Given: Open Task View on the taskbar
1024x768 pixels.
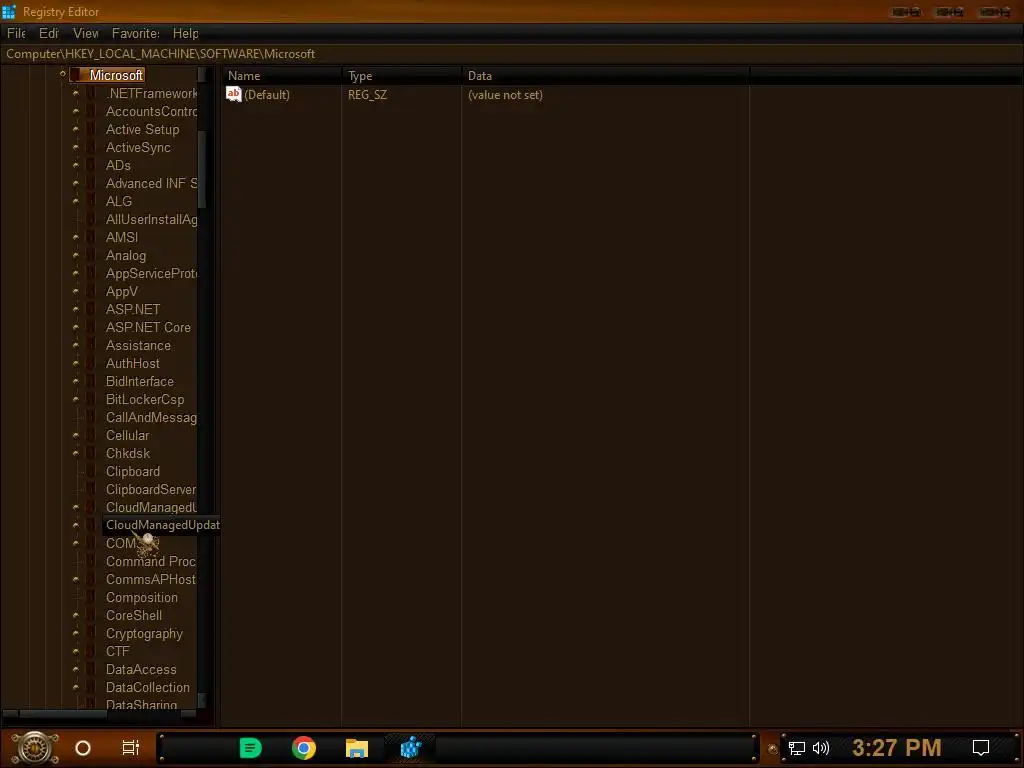Looking at the screenshot, I should (x=131, y=748).
